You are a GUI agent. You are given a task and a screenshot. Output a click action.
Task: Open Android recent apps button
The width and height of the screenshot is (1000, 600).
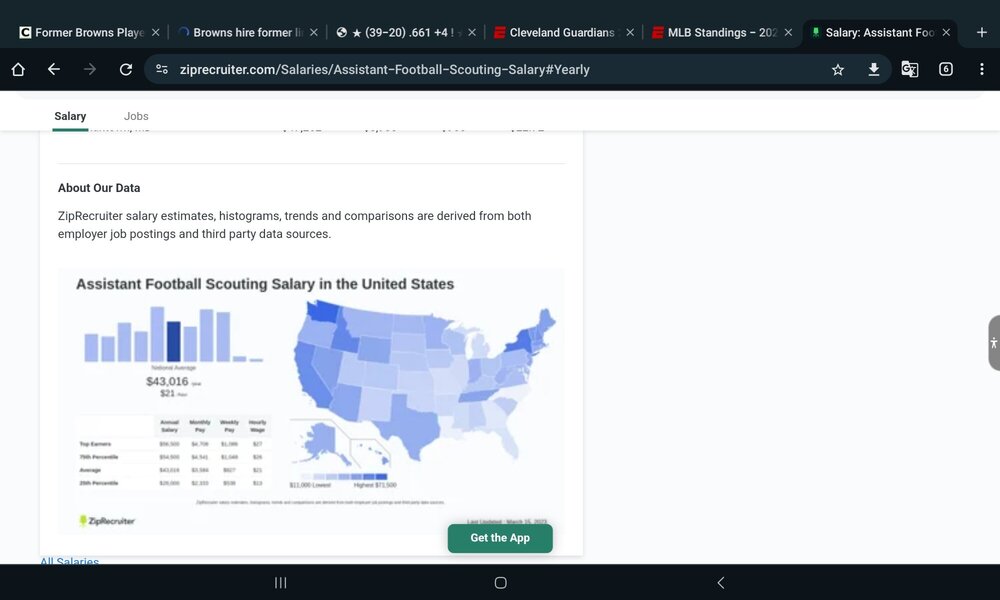(x=280, y=582)
